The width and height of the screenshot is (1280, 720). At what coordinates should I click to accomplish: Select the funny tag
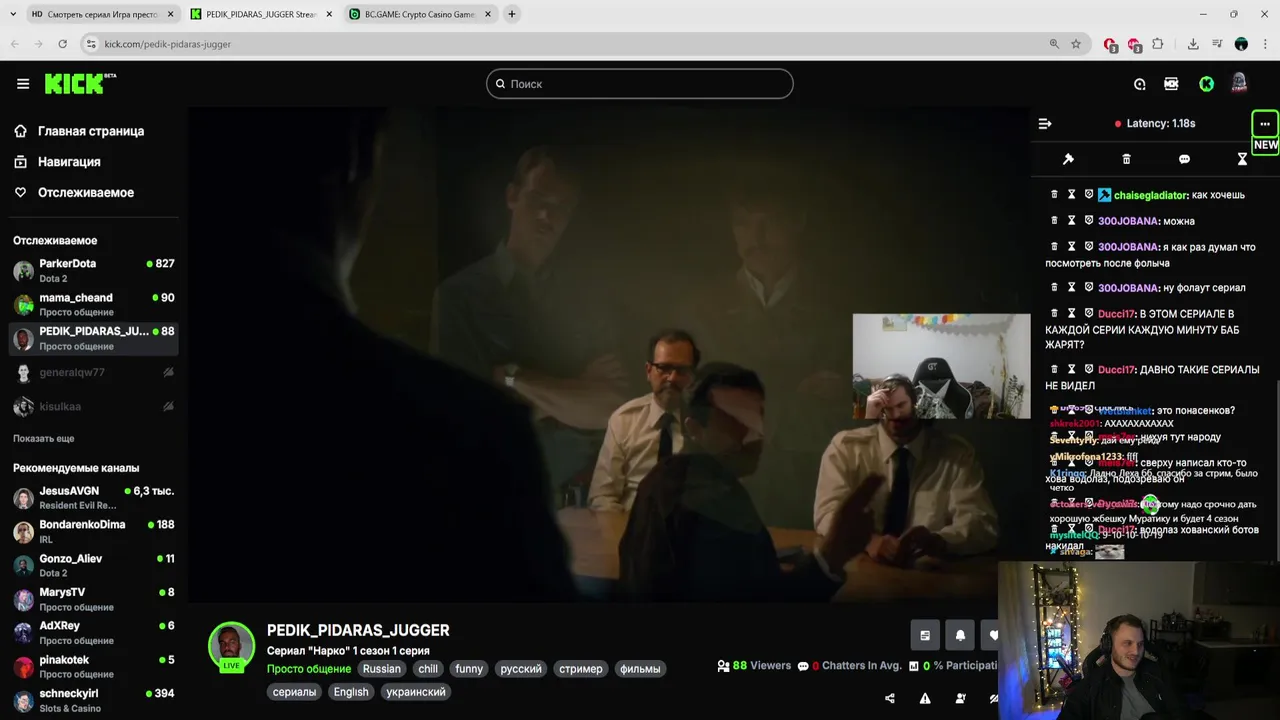click(x=469, y=669)
